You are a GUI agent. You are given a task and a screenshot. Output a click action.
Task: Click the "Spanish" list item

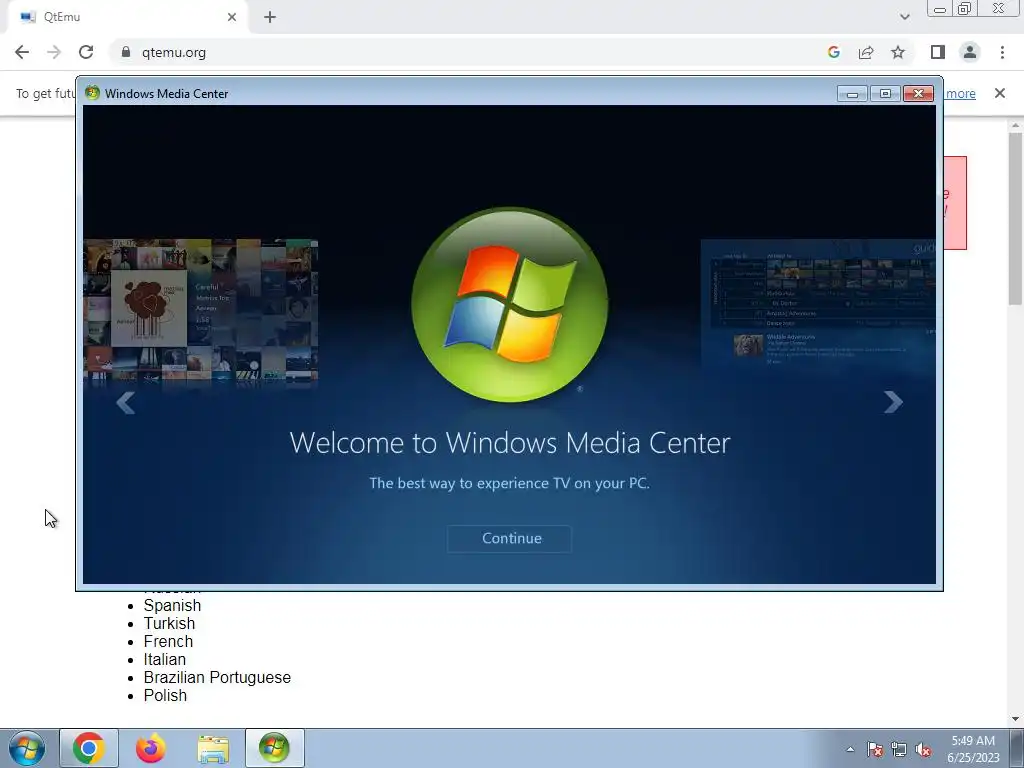pyautogui.click(x=172, y=605)
